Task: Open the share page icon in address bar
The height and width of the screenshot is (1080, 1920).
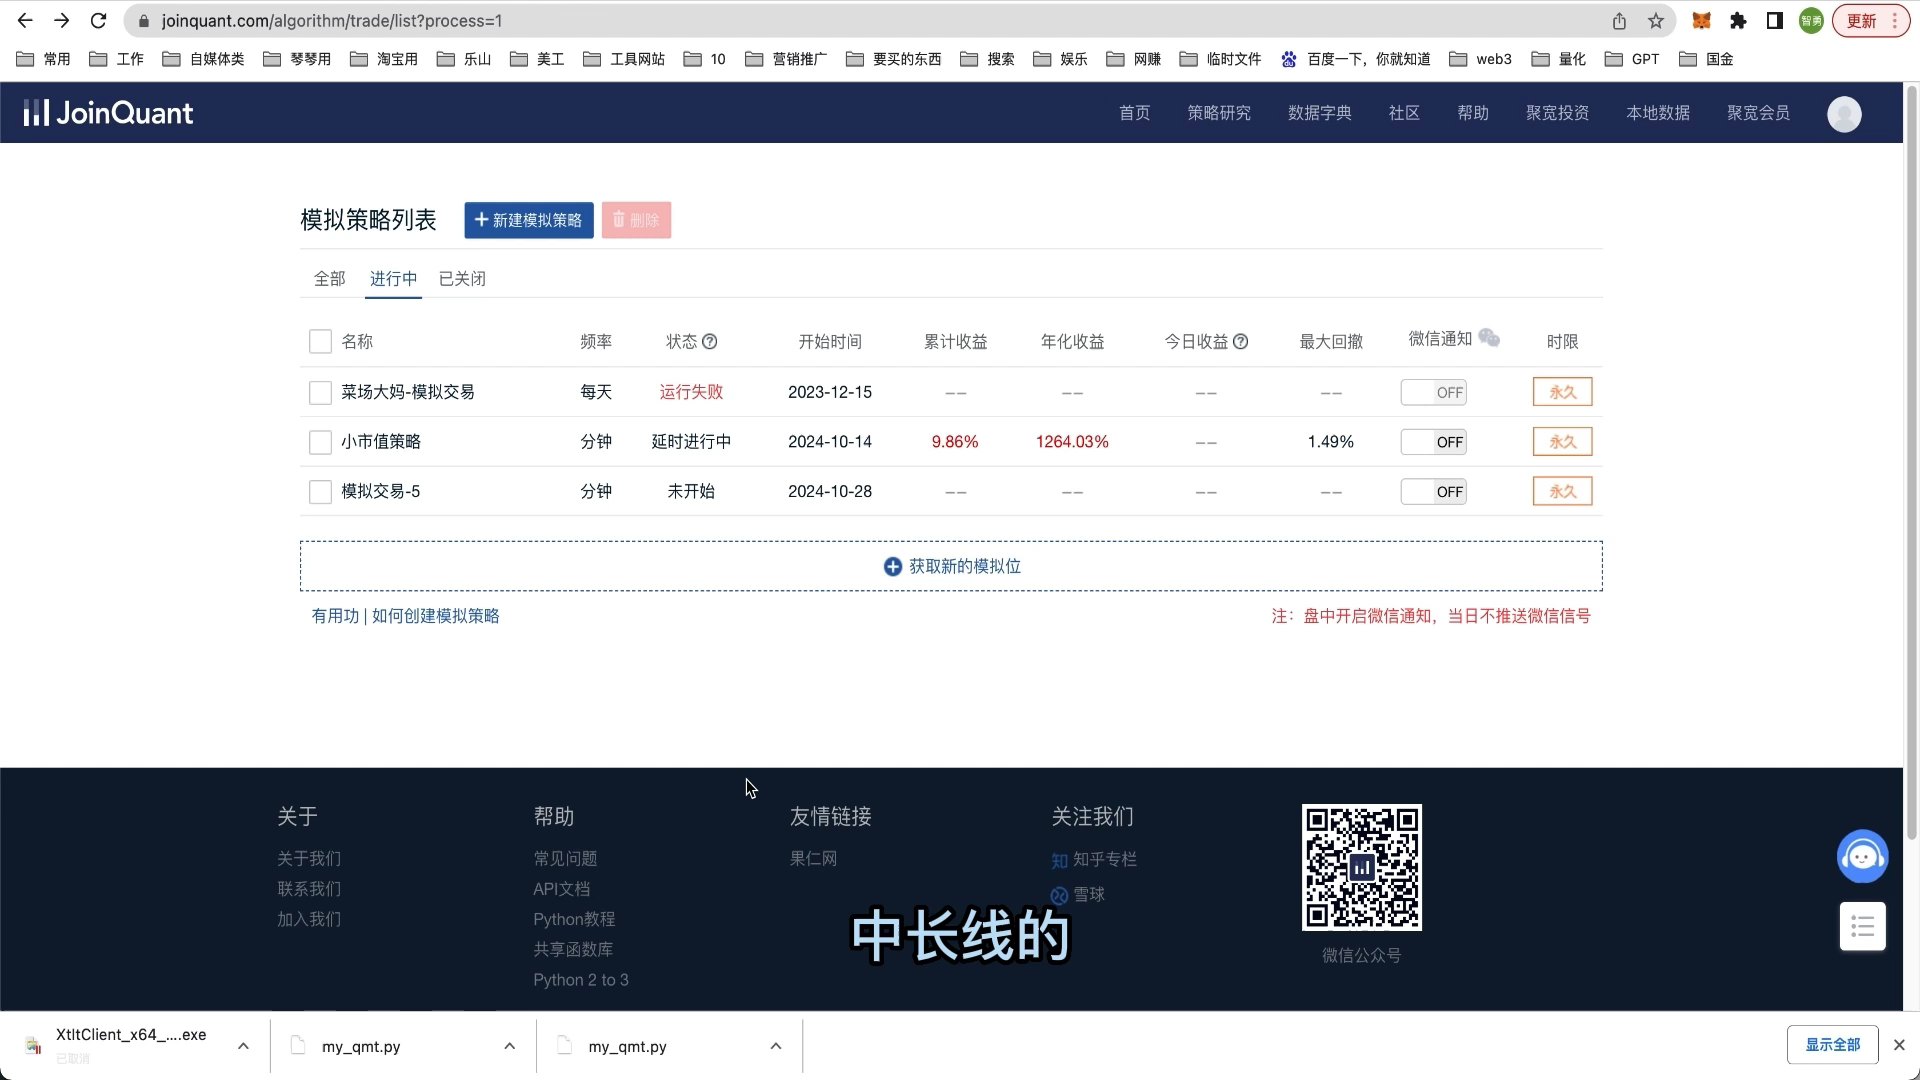Action: click(1619, 21)
